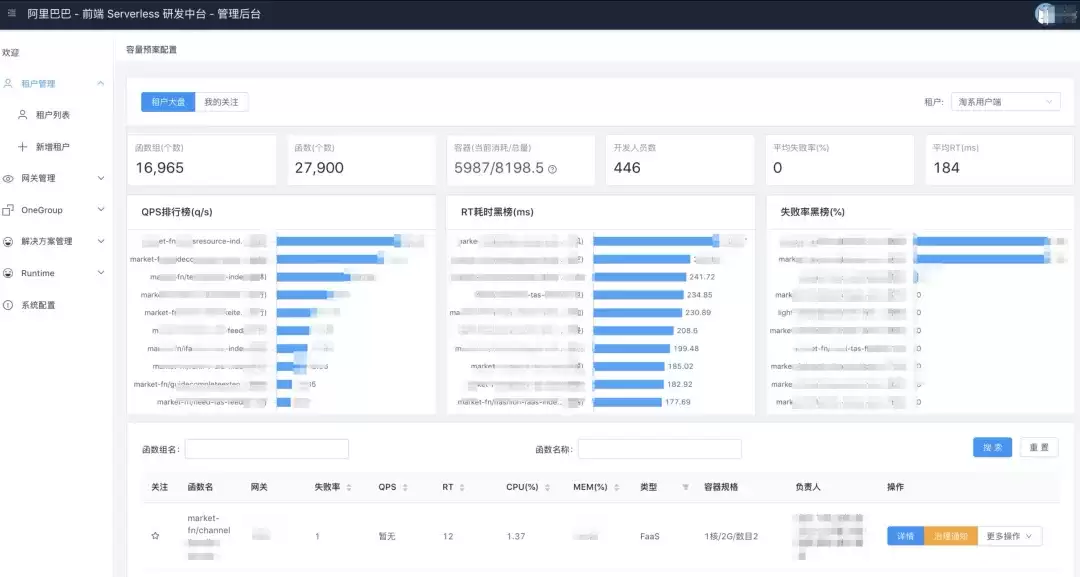
Task: Select the 租户大盘 view
Action: (168, 102)
